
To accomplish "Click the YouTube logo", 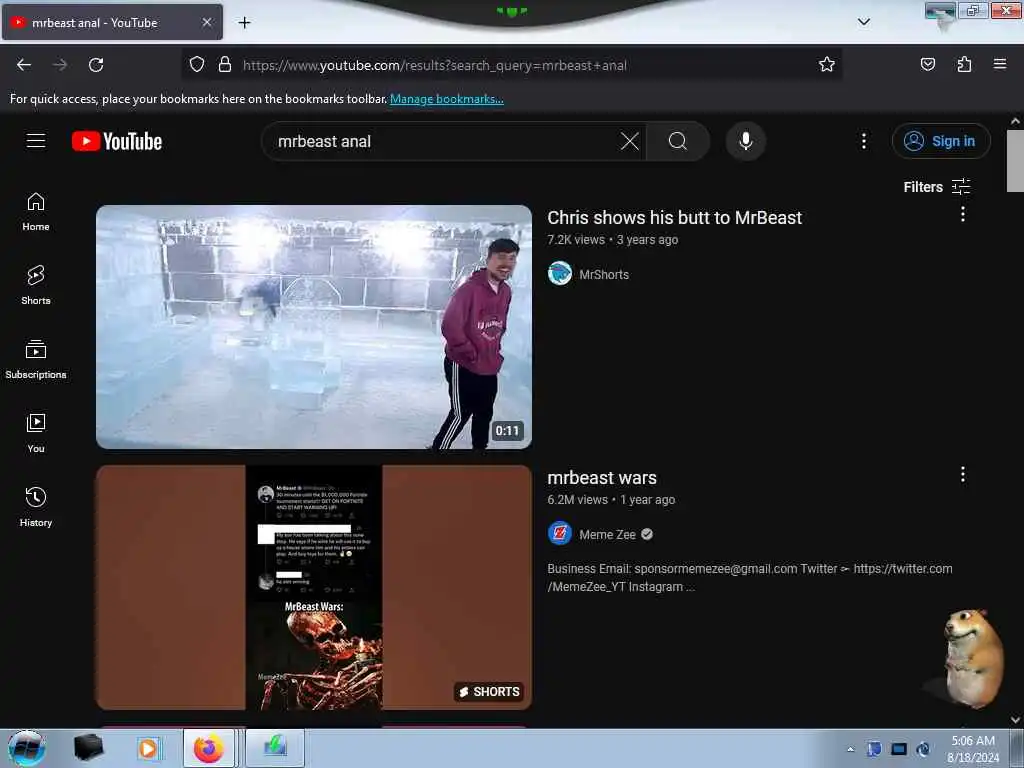I will (x=117, y=141).
